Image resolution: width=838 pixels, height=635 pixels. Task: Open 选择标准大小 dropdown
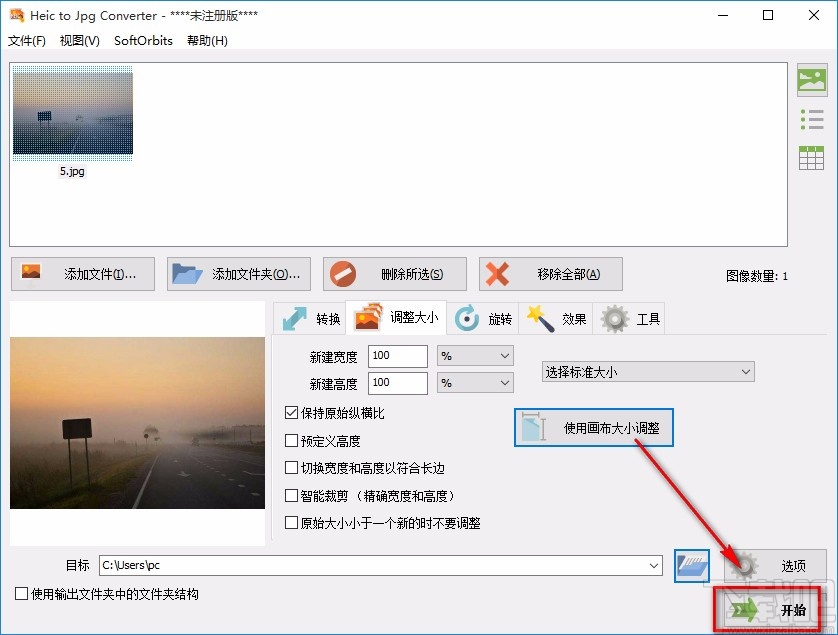point(744,371)
